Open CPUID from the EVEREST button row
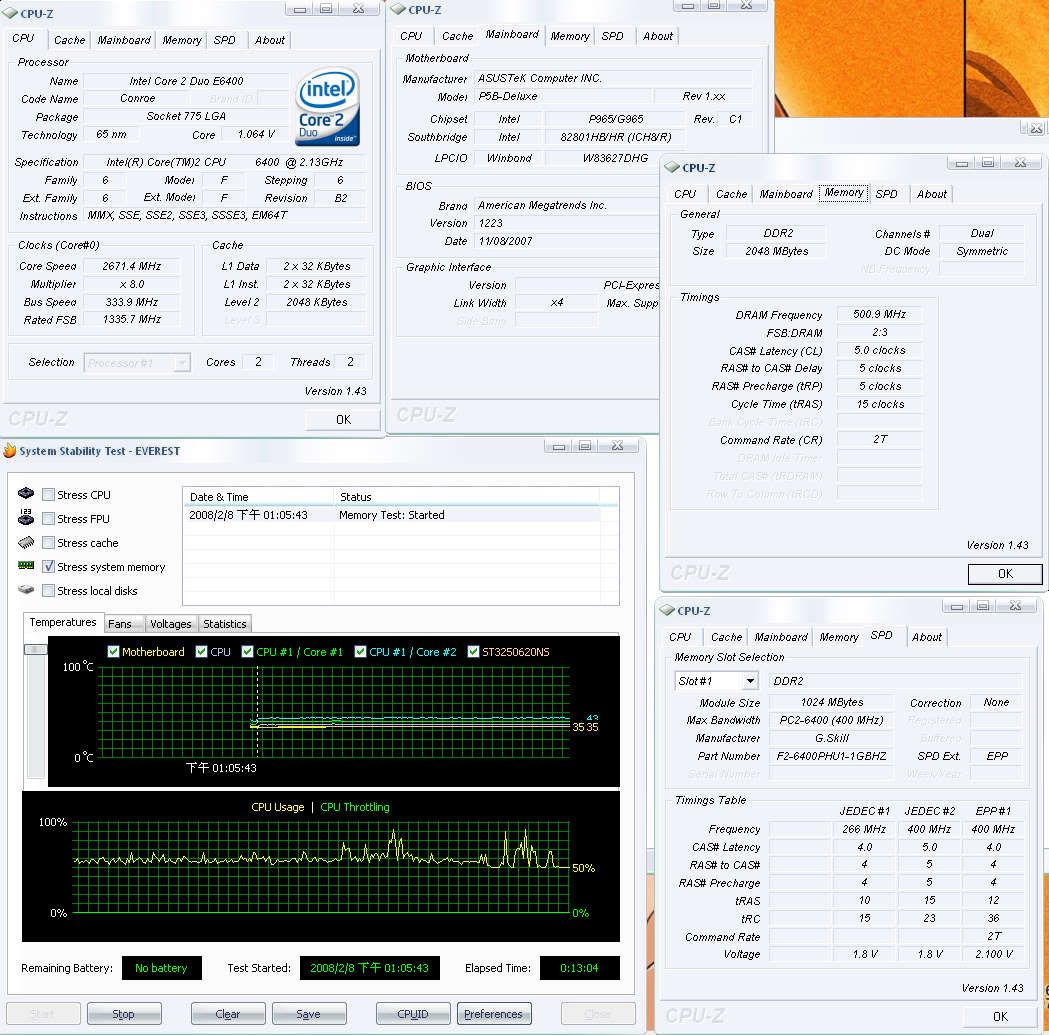This screenshot has height=1035, width=1049. pos(413,1014)
